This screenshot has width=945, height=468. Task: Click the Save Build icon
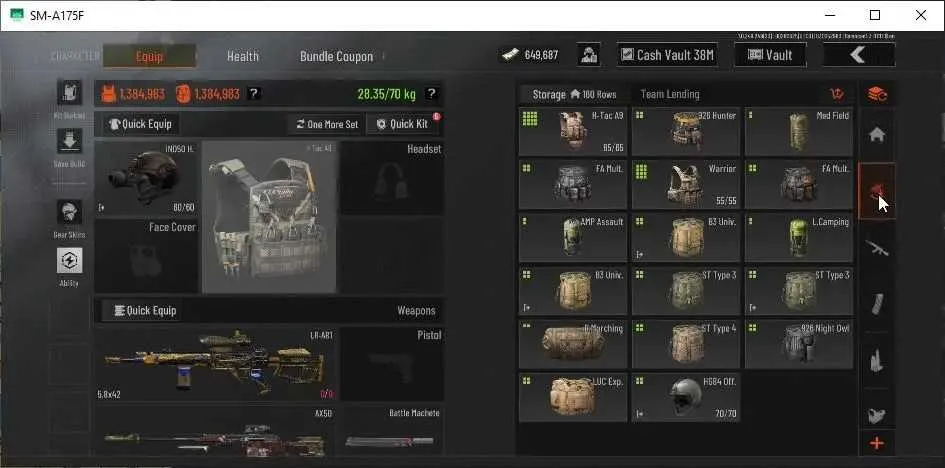69,141
